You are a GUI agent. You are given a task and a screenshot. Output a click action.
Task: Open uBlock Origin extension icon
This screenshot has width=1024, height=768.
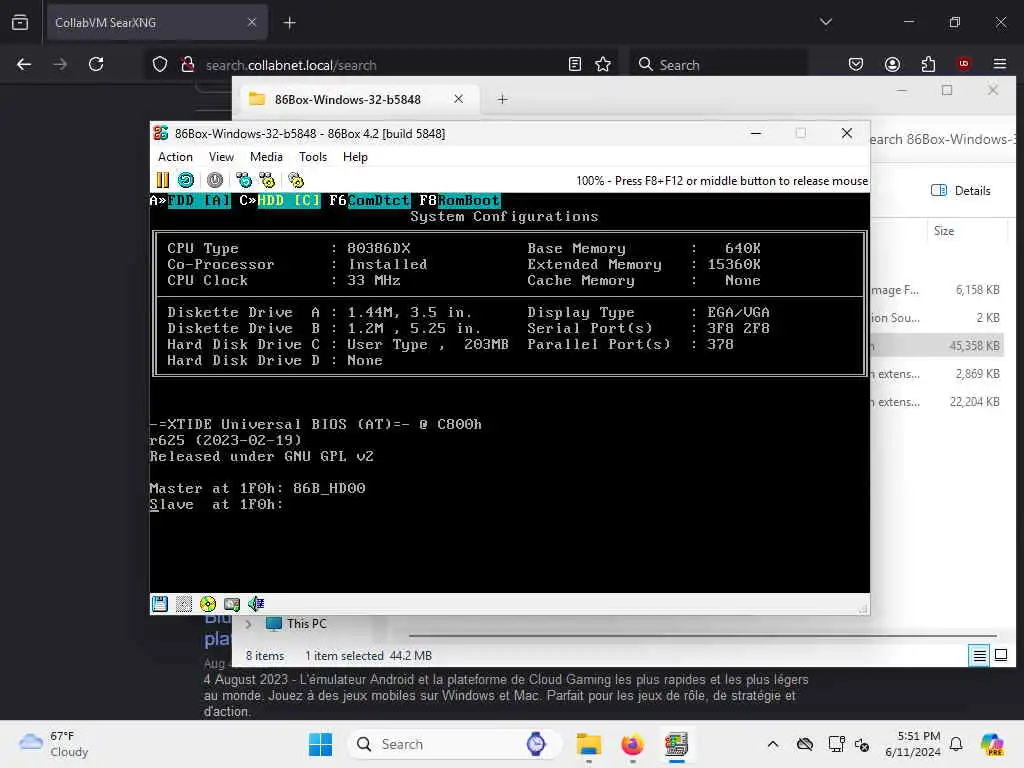click(964, 64)
